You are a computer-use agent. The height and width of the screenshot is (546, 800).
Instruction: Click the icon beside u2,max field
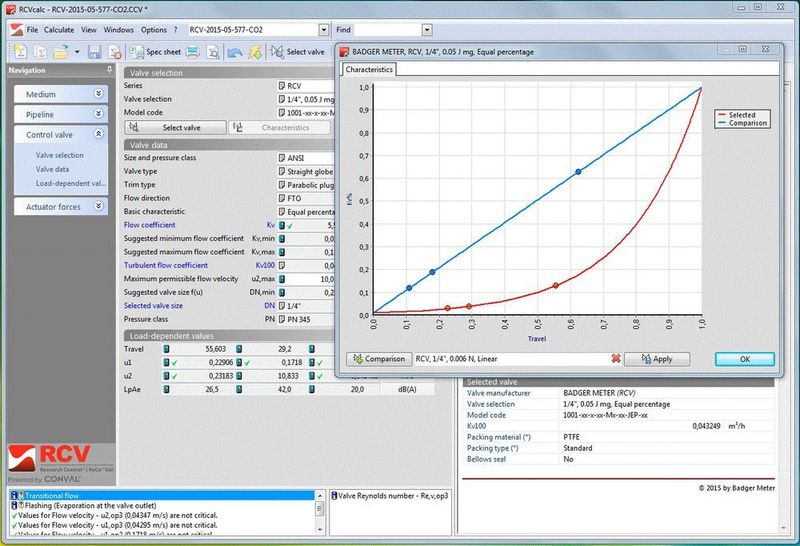[282, 279]
